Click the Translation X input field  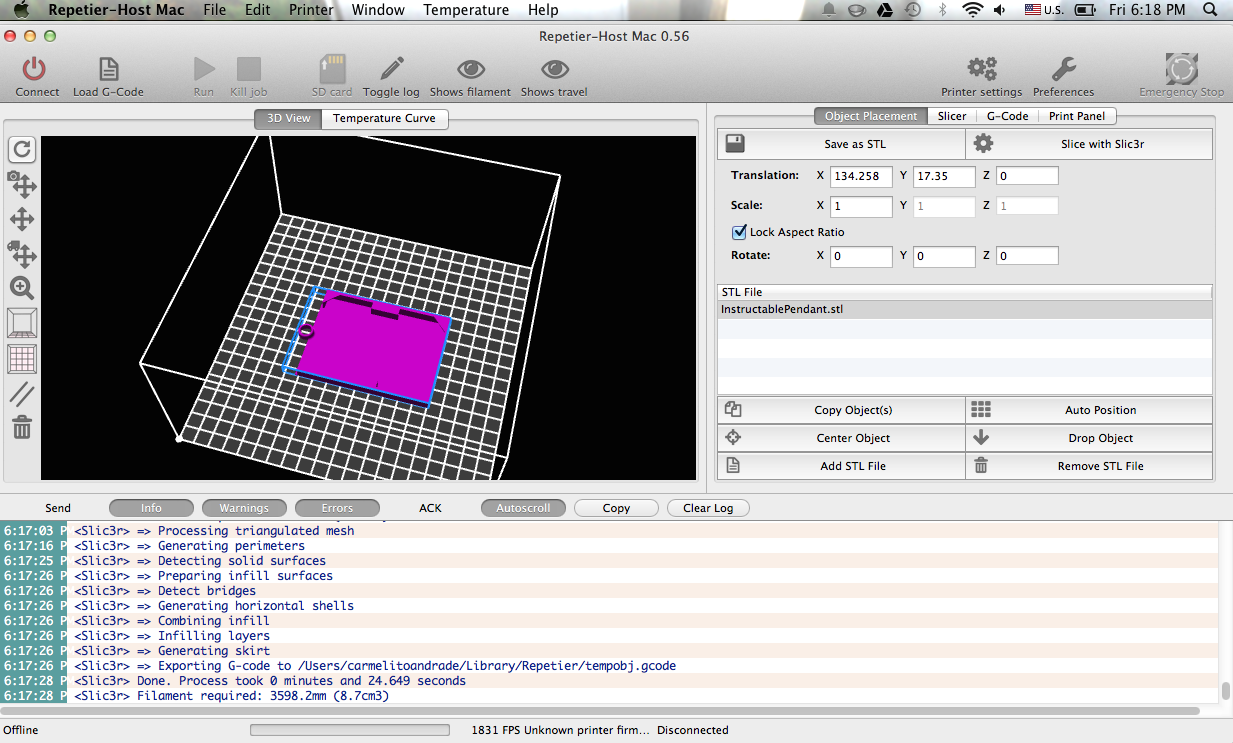[x=861, y=176]
